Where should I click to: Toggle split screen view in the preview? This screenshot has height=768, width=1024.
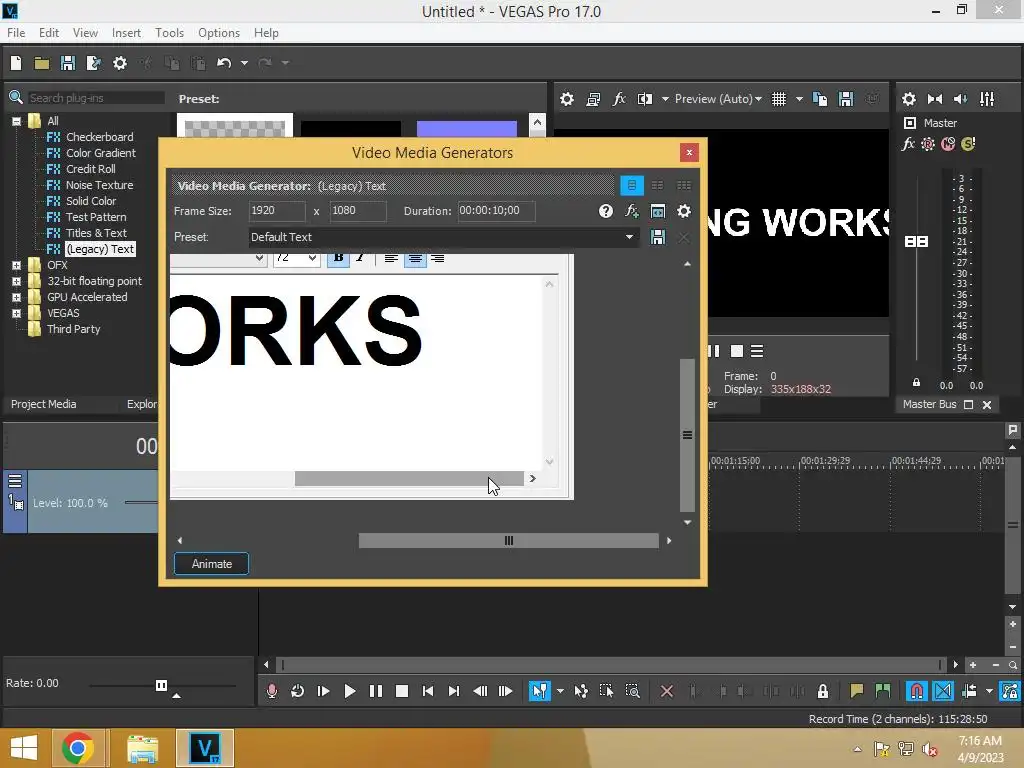point(645,99)
